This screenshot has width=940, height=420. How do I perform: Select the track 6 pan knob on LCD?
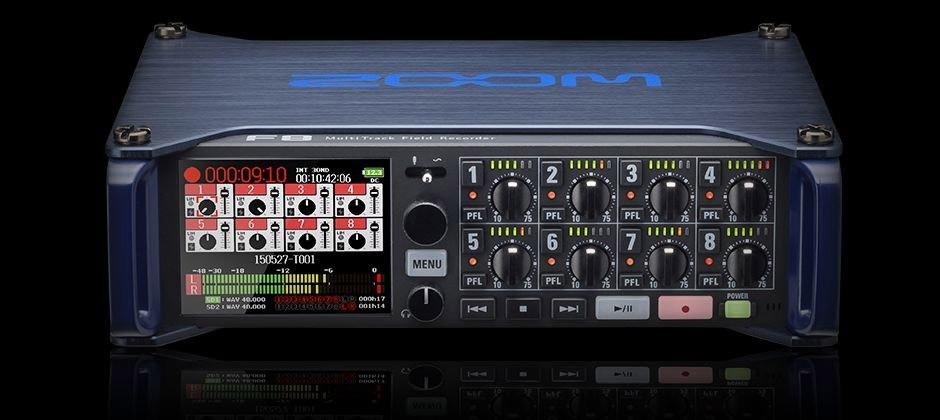coord(257,241)
